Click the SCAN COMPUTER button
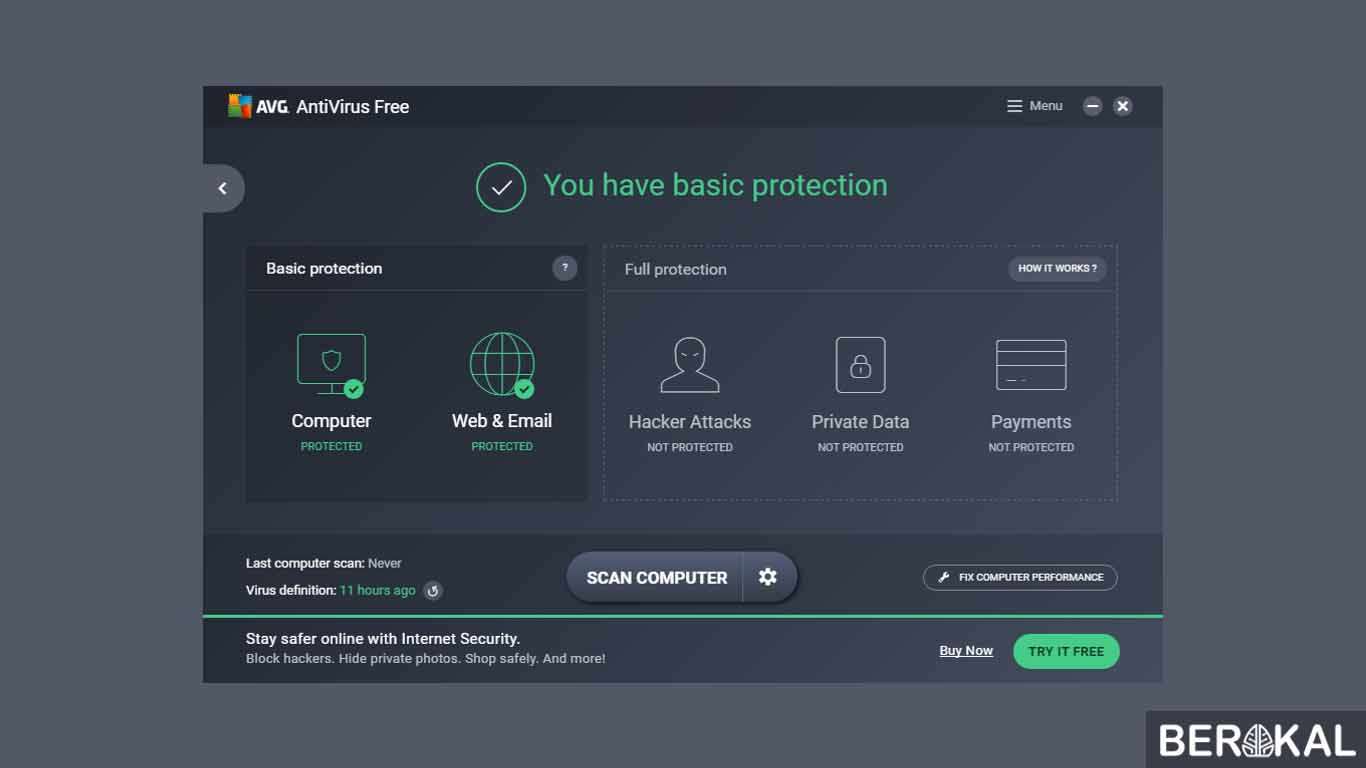The width and height of the screenshot is (1366, 768). click(x=655, y=578)
